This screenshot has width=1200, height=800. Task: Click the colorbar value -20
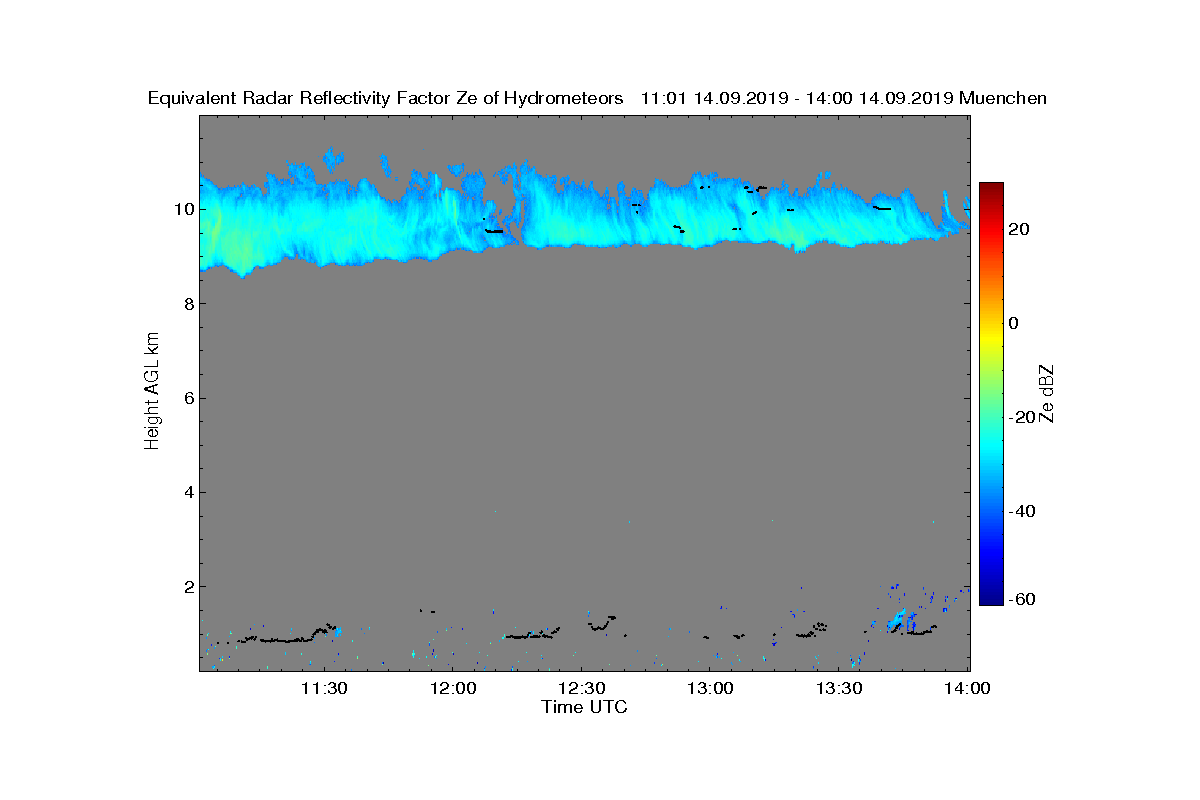point(1020,417)
